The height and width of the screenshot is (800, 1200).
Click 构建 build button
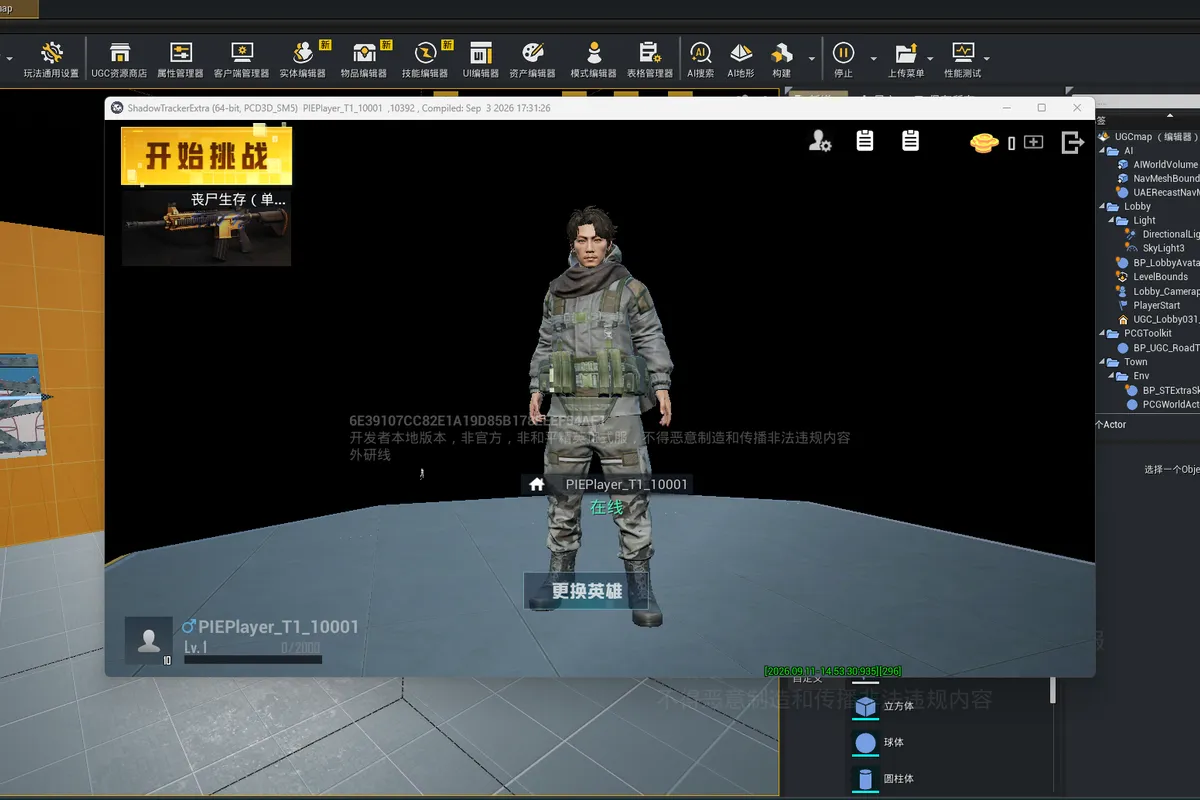[x=782, y=60]
